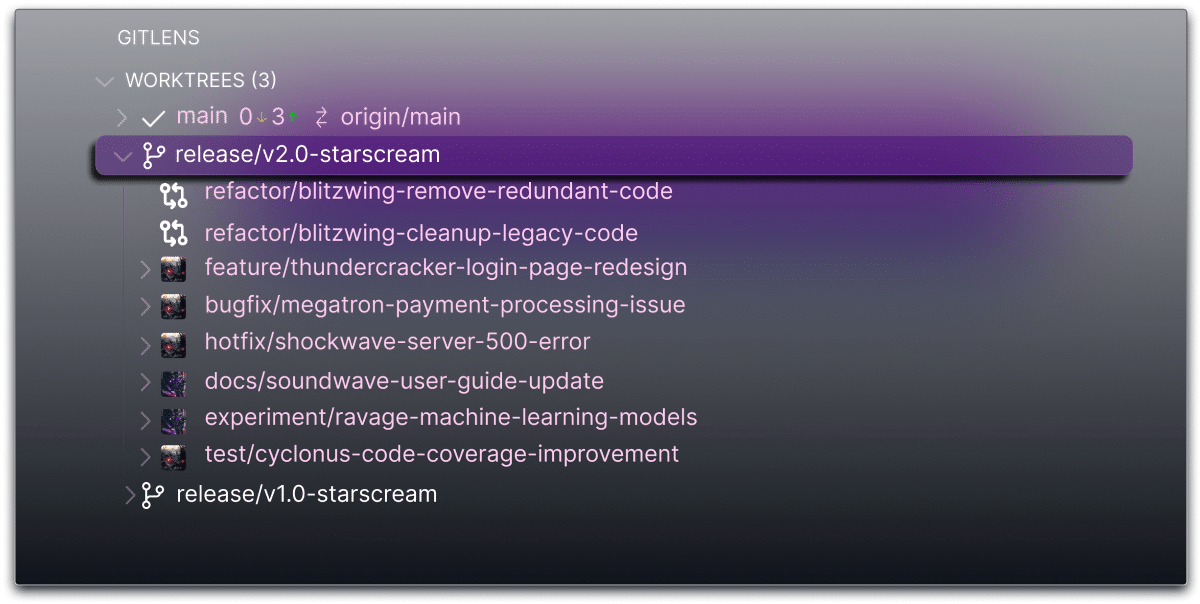Click the avatar beside docs/soundwave-user-guide-update

174,381
